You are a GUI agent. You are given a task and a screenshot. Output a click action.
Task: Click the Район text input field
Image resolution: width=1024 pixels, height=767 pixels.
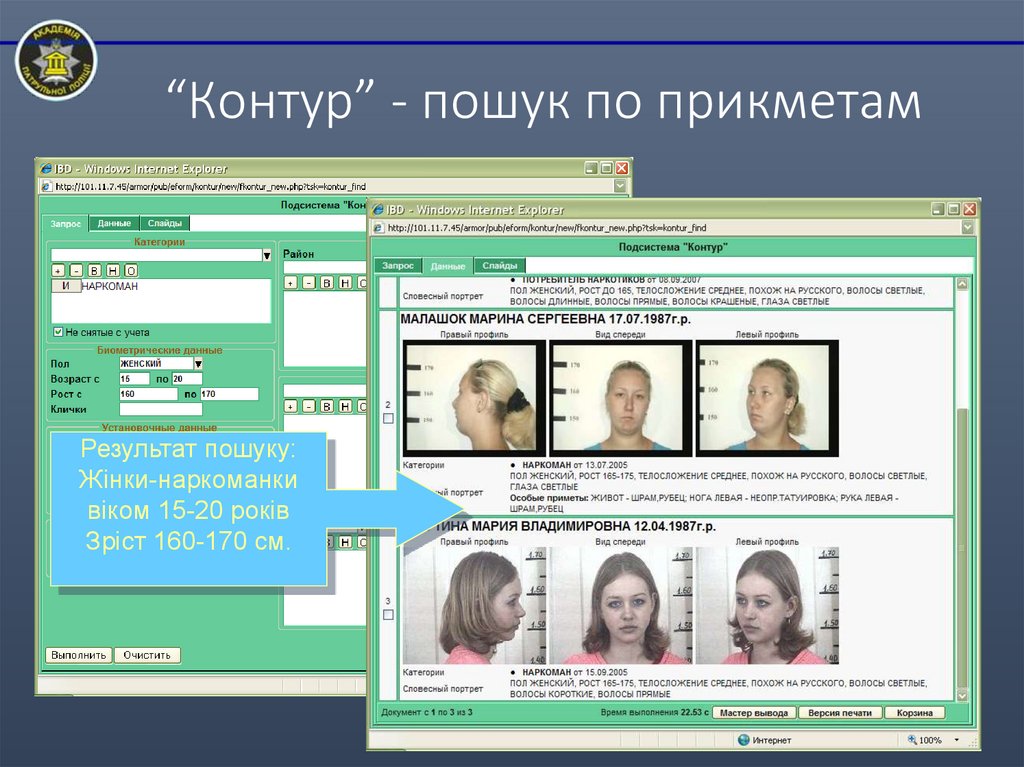pos(324,267)
